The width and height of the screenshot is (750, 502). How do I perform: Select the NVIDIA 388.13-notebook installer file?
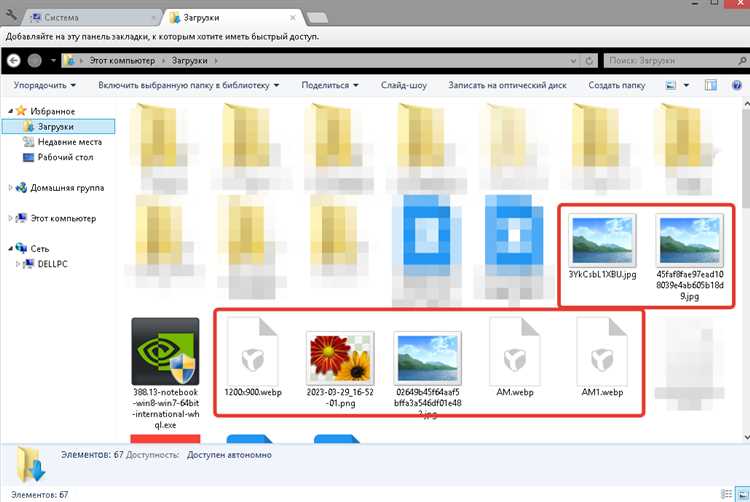coord(165,373)
